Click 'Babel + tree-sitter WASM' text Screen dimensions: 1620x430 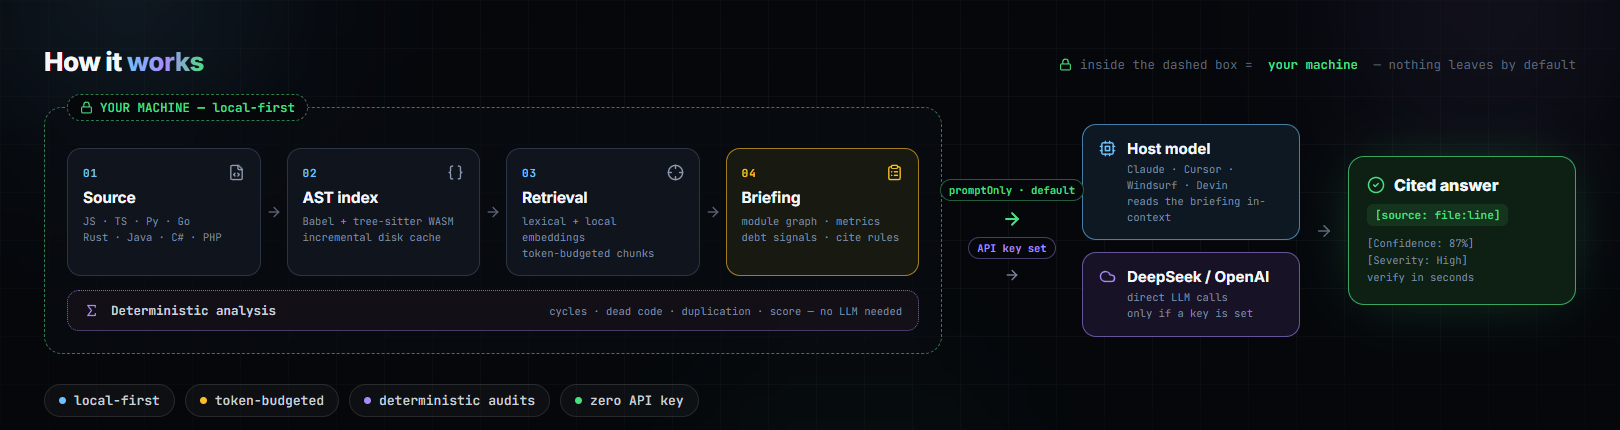point(378,221)
